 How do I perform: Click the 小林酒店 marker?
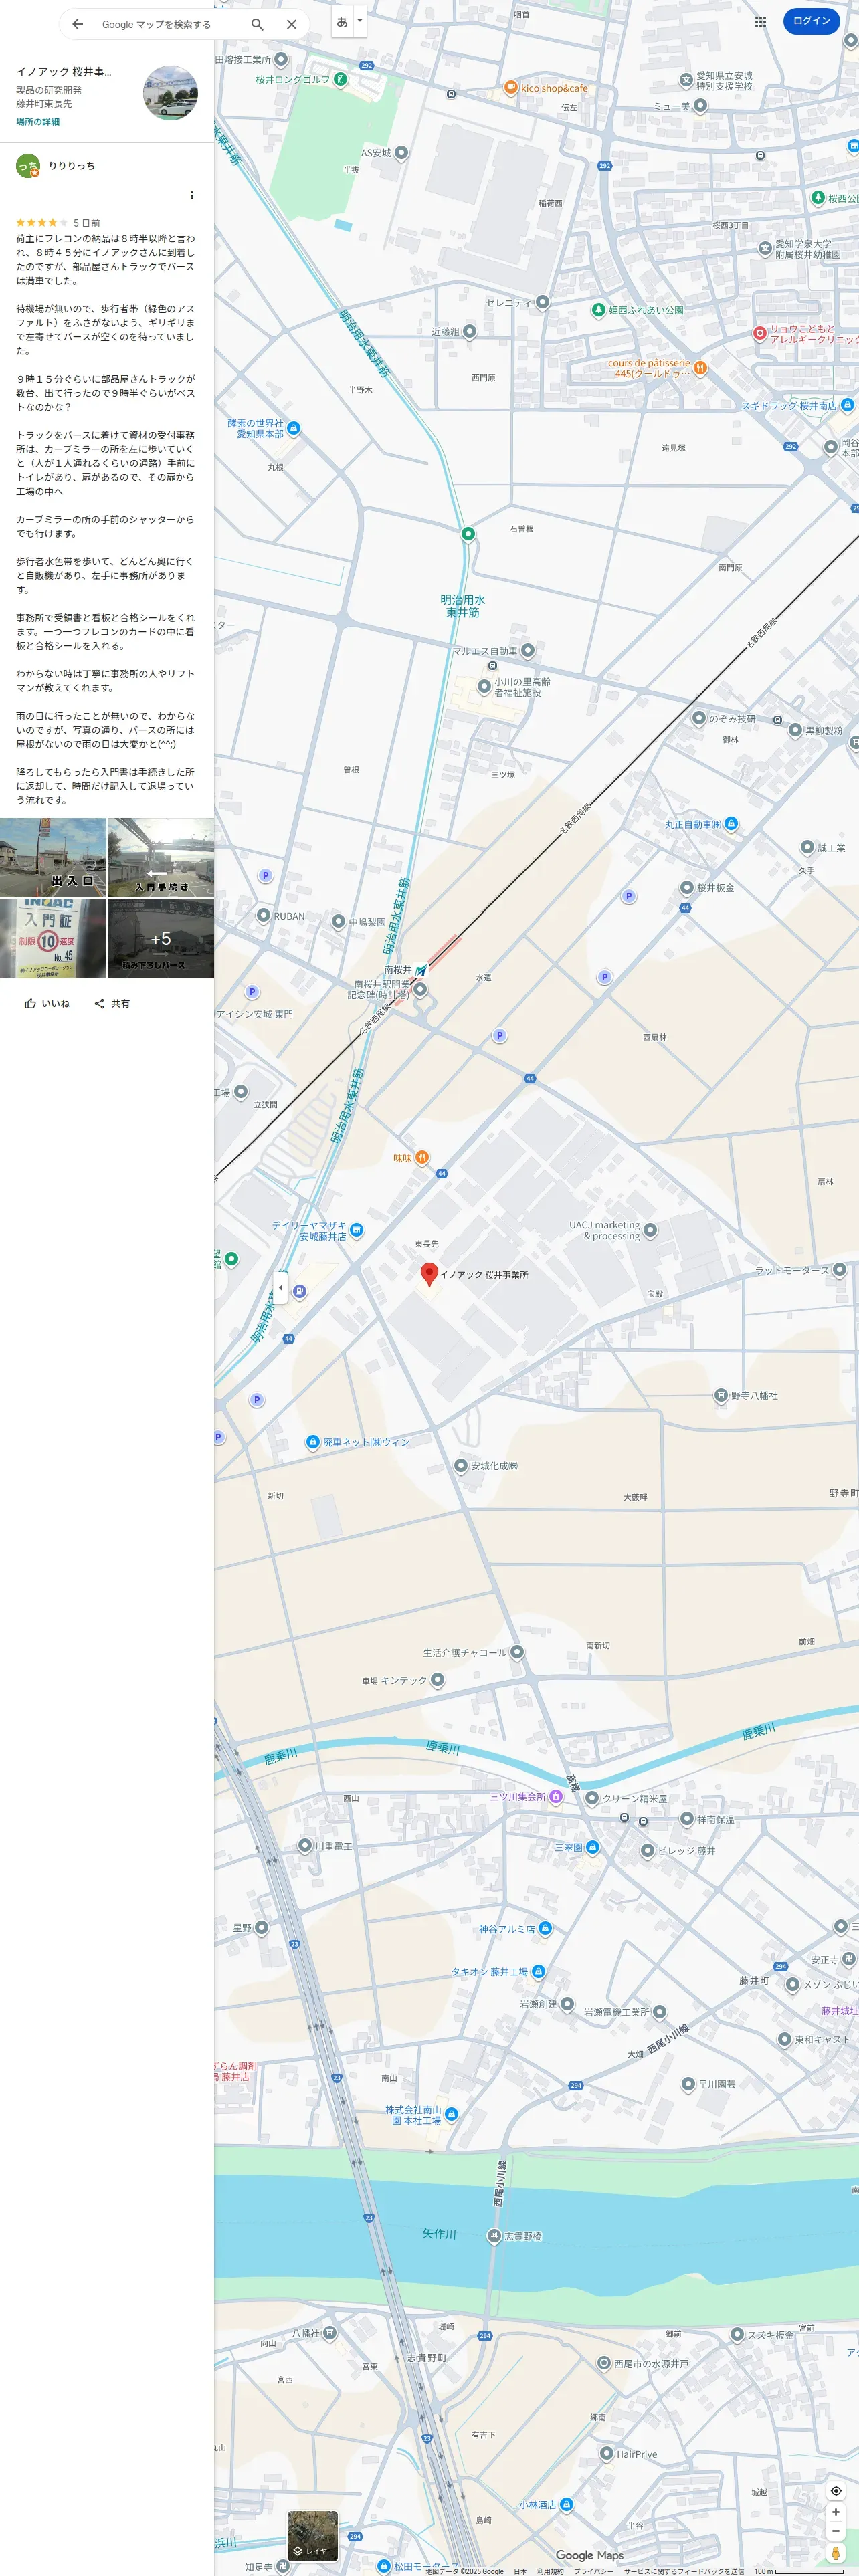[x=567, y=2504]
